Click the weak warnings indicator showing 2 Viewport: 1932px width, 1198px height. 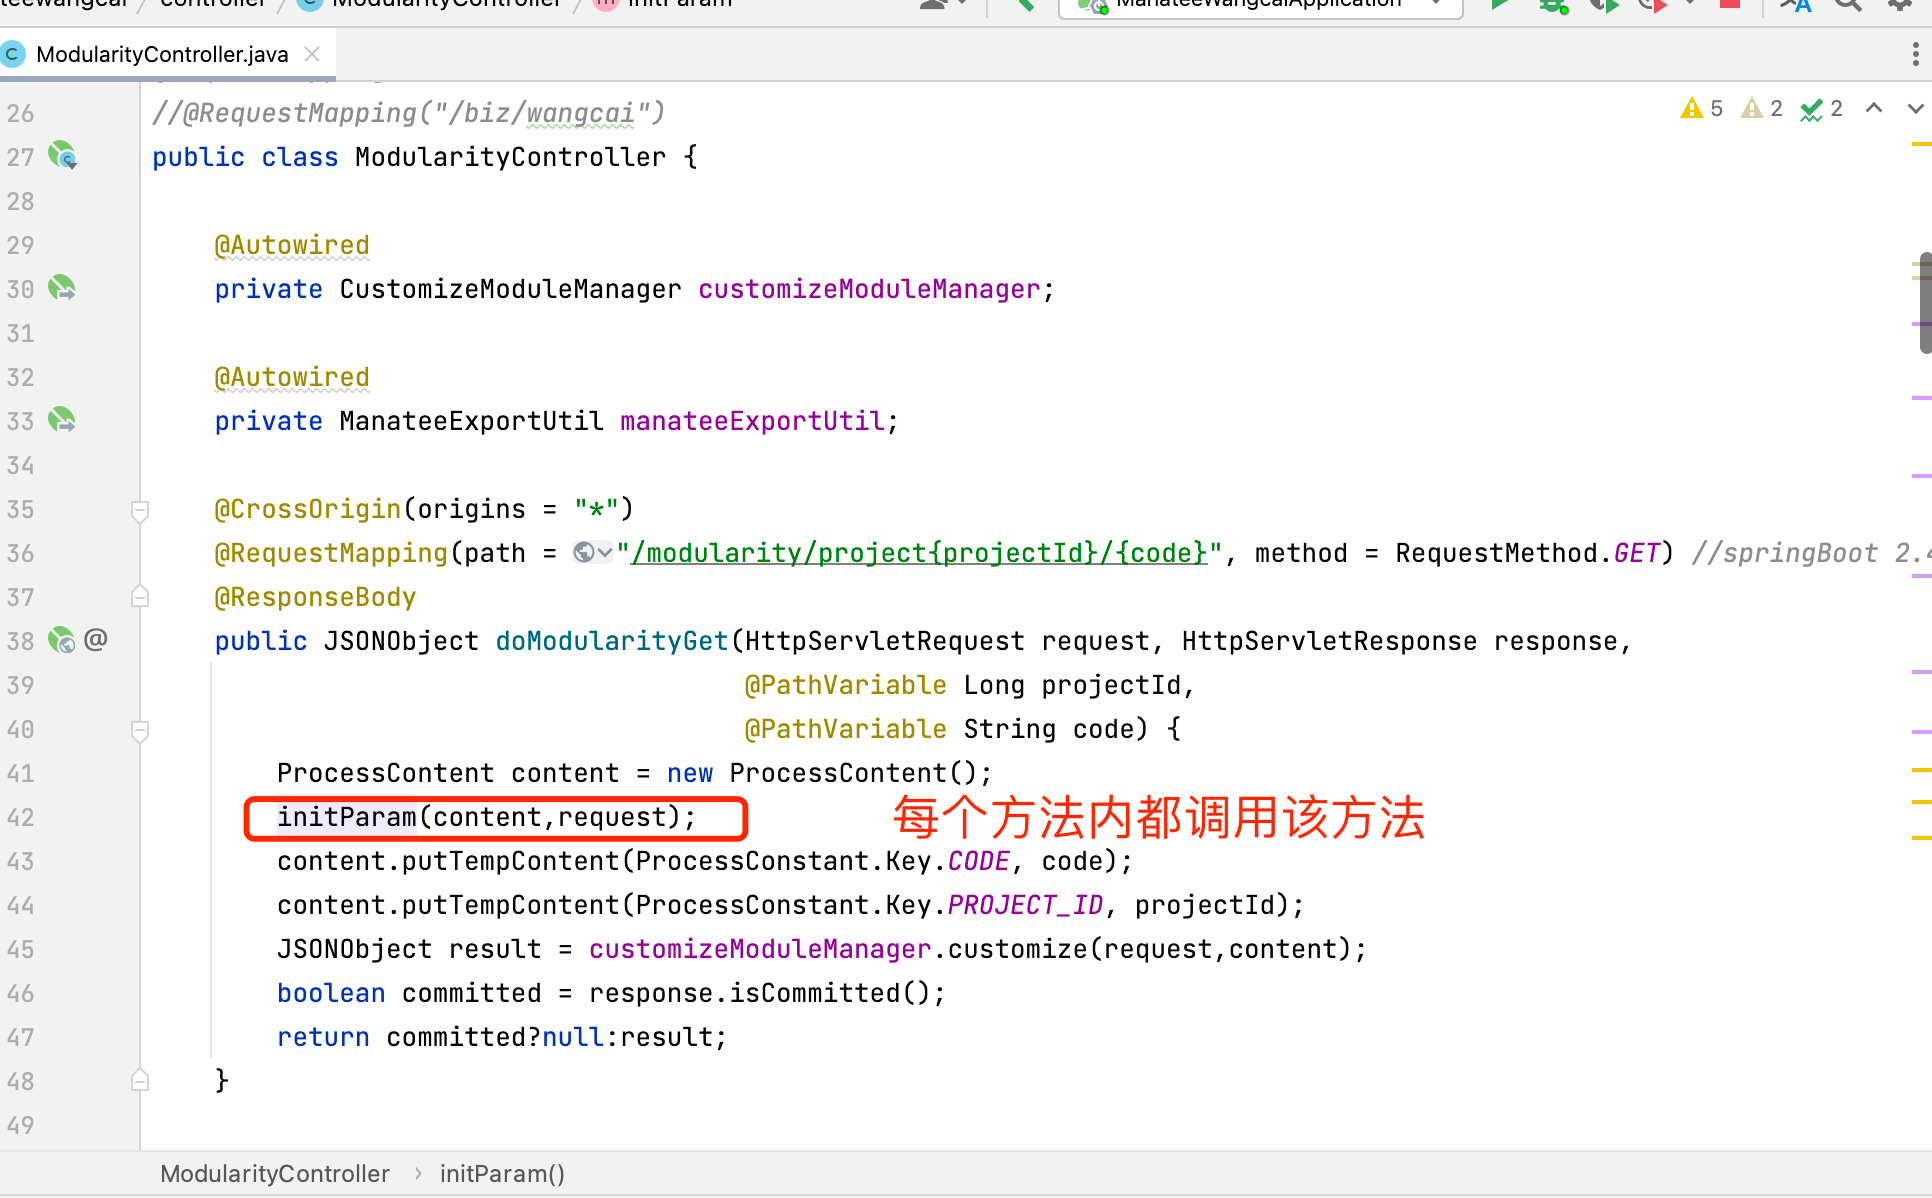click(x=1762, y=108)
